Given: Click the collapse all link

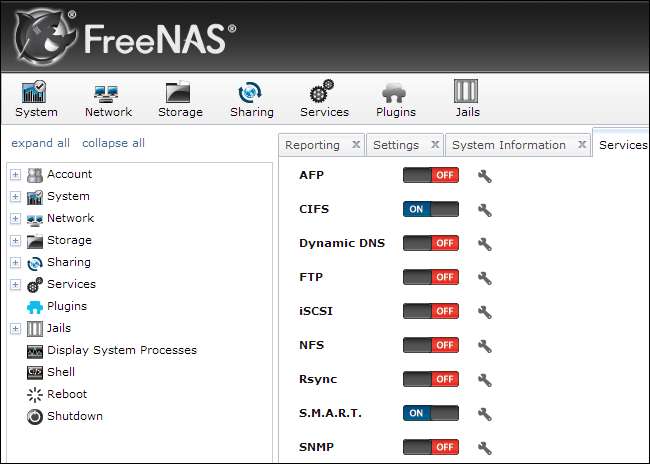Looking at the screenshot, I should click(113, 143).
